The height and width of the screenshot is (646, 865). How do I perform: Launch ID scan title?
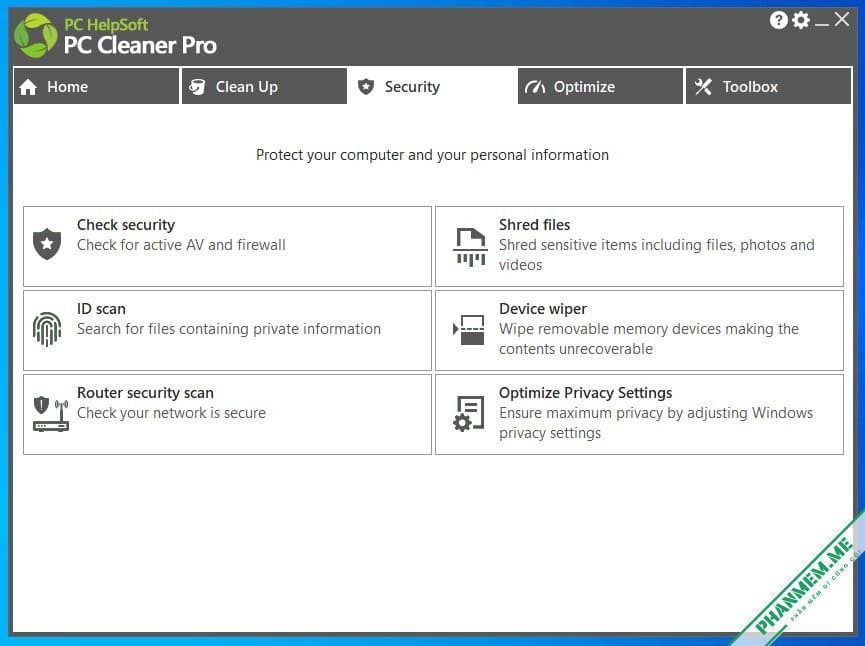[101, 308]
